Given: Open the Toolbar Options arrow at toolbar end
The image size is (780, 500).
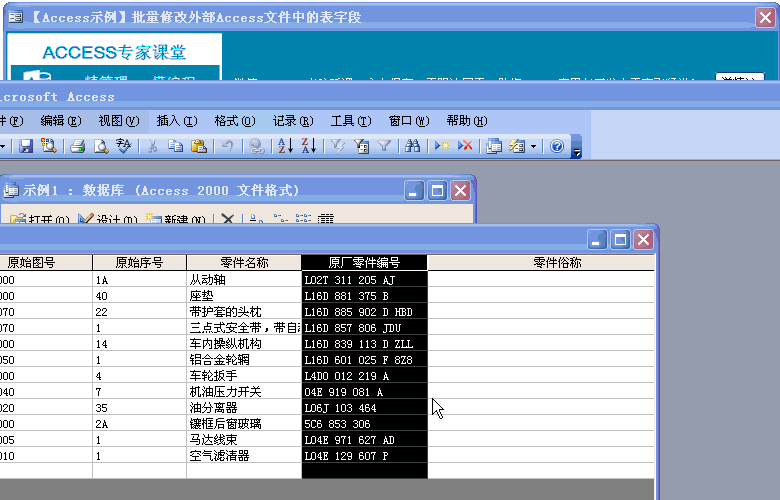Looking at the screenshot, I should (577, 147).
